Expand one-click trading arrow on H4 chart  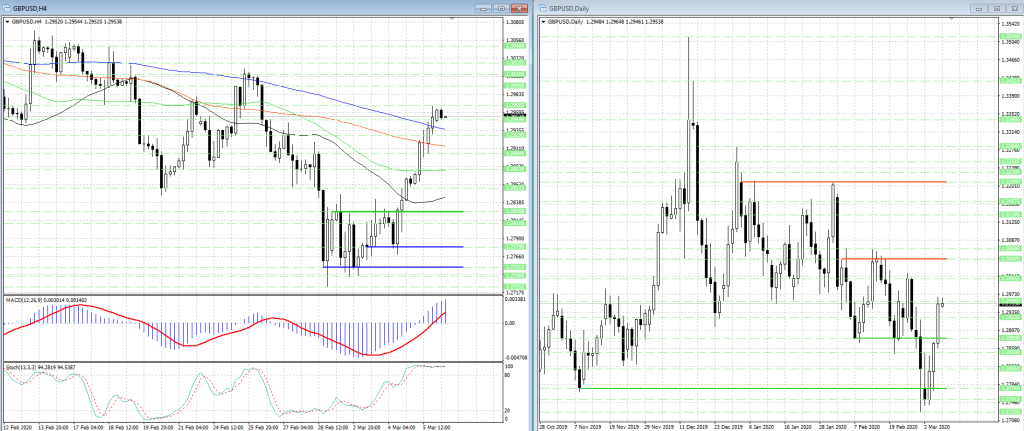[7, 22]
